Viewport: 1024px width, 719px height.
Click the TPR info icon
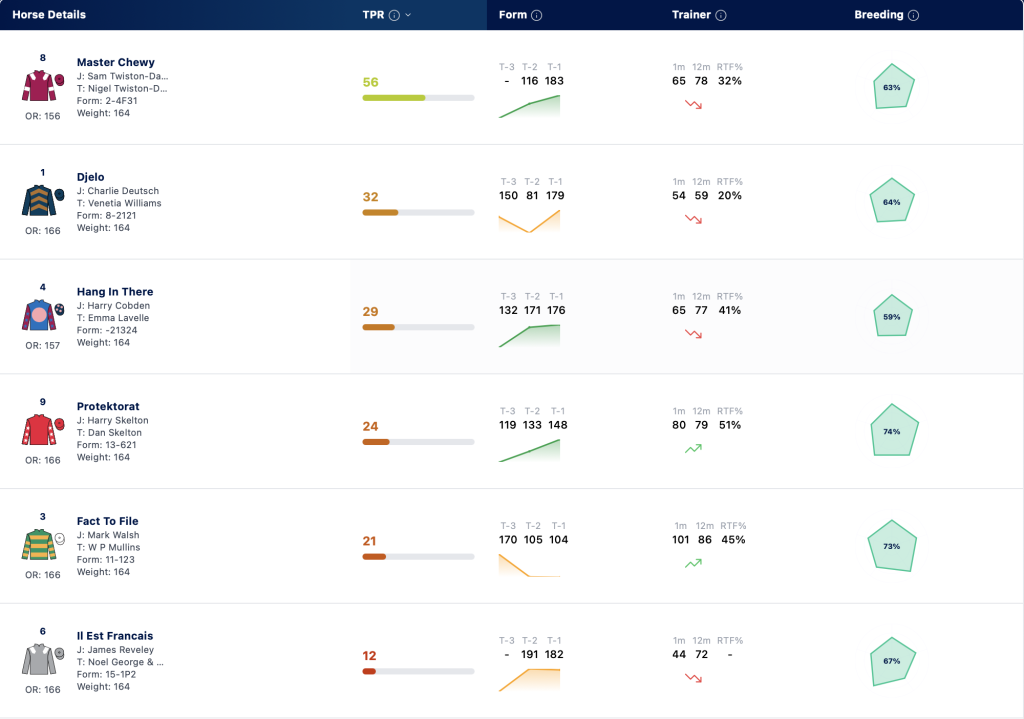click(394, 15)
